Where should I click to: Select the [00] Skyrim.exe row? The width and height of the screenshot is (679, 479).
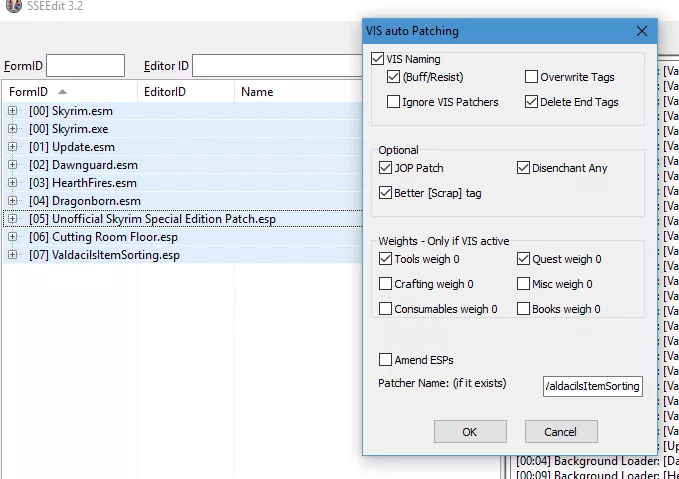[182, 129]
